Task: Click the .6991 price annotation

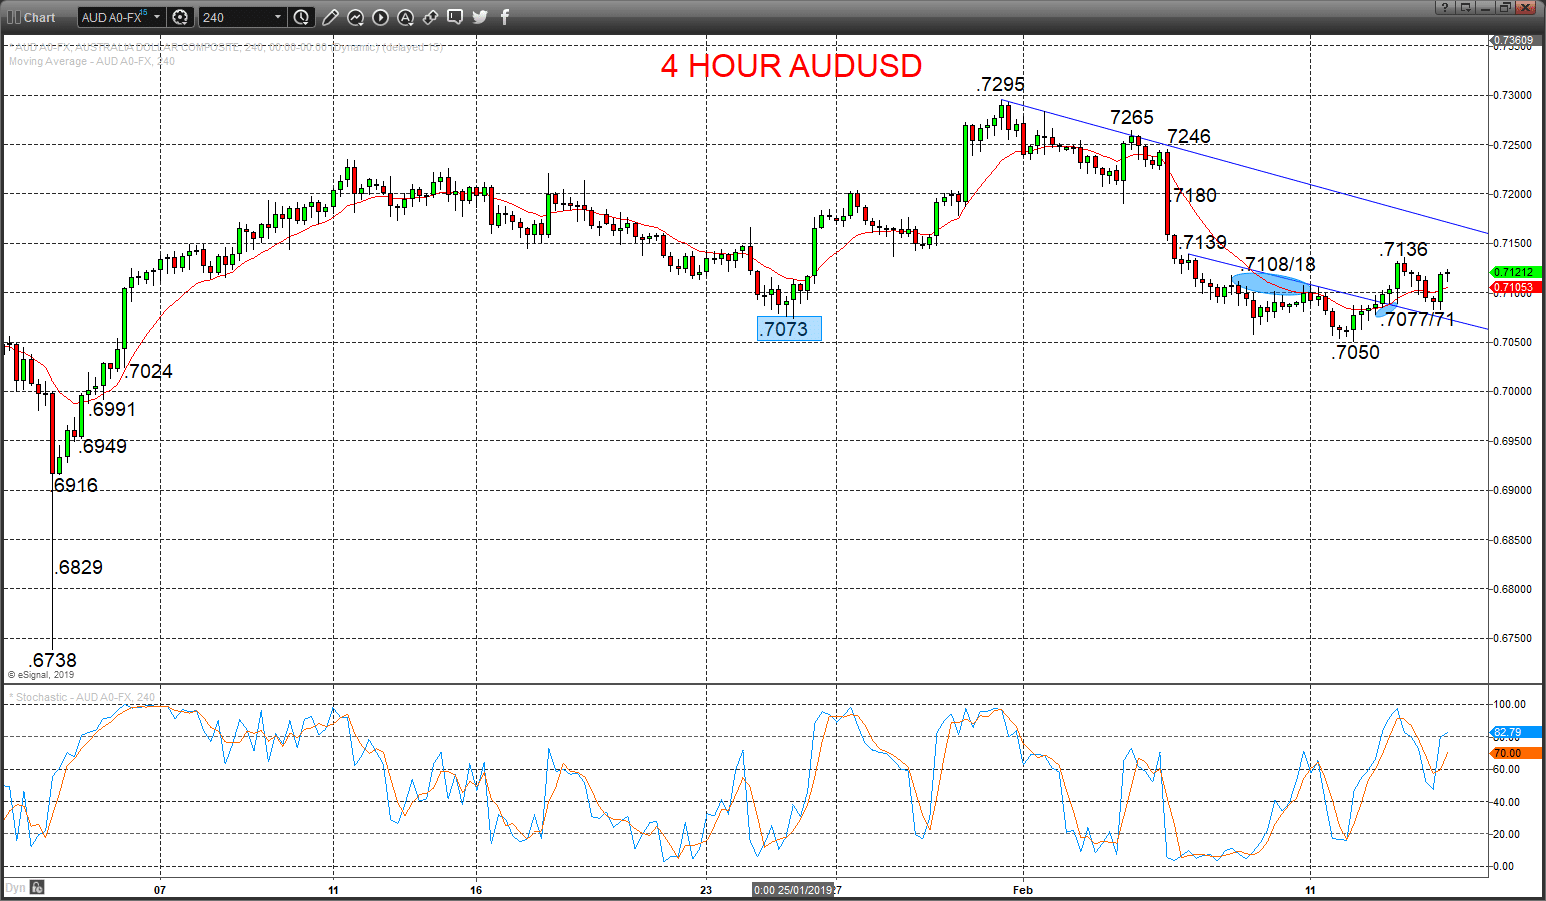Action: pos(112,409)
